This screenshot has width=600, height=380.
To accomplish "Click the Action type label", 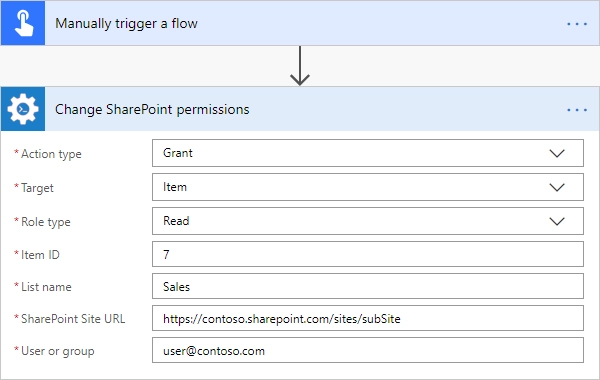I will click(51, 154).
